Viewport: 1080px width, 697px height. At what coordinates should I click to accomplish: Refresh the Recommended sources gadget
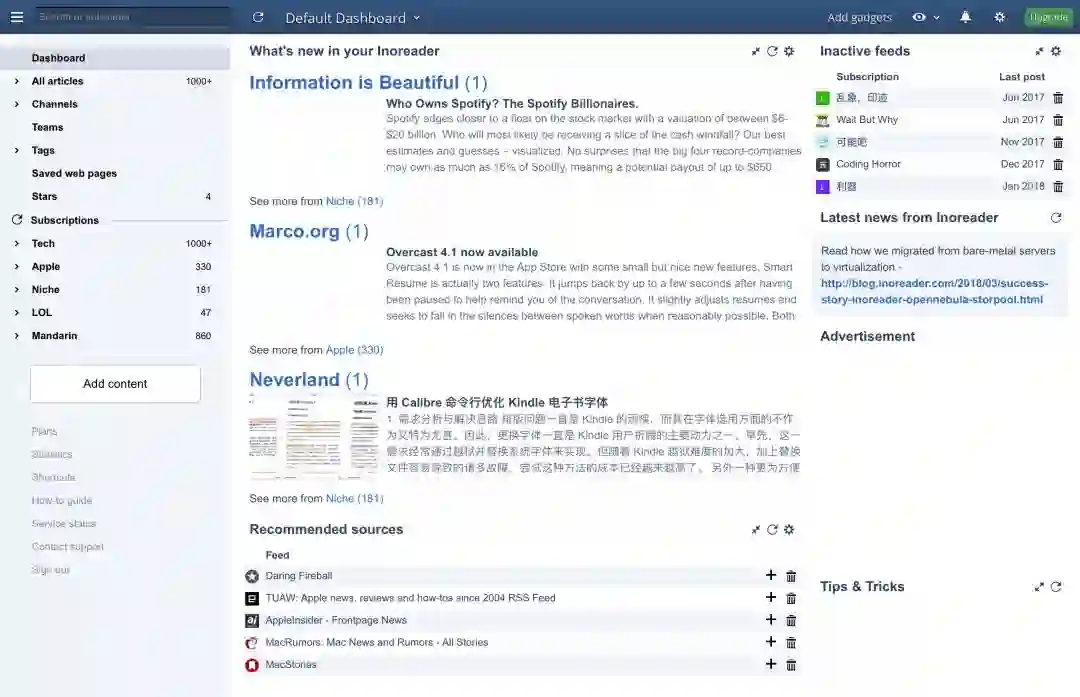pyautogui.click(x=772, y=530)
